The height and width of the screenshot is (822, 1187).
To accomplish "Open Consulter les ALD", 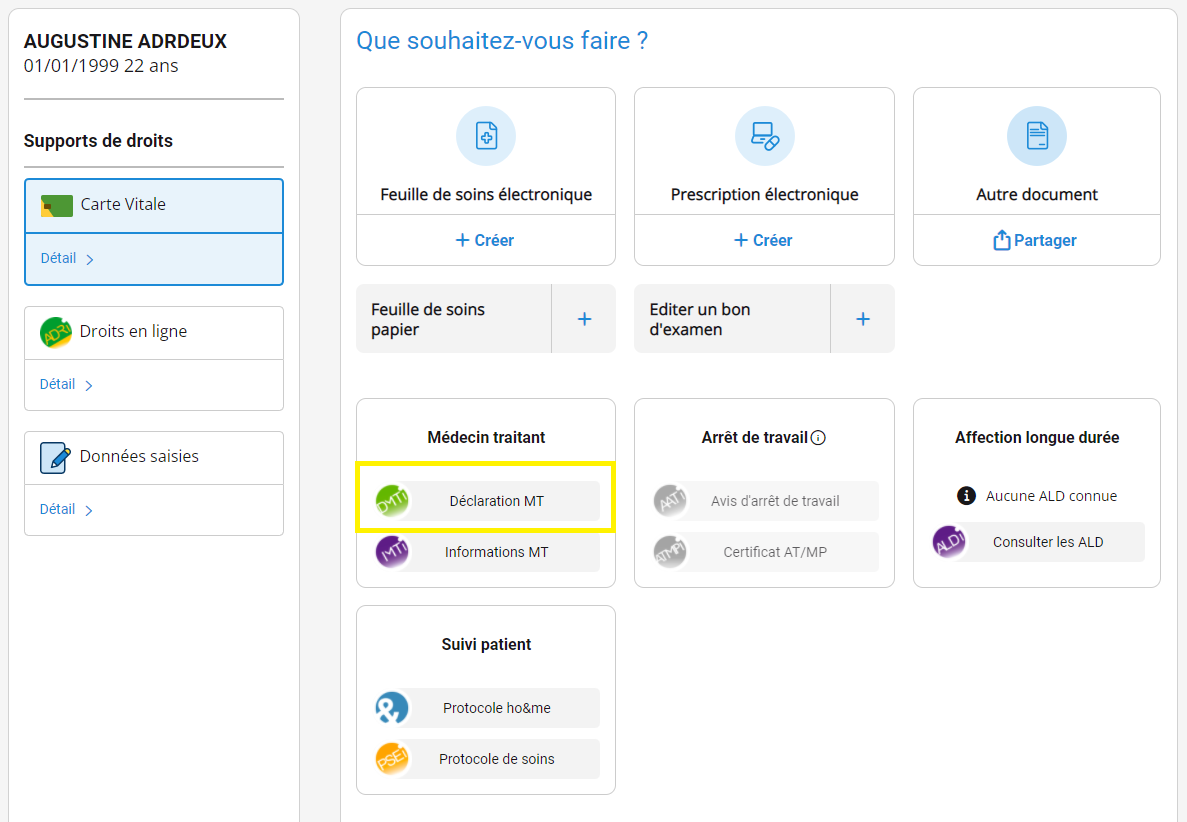I will pos(1047,542).
